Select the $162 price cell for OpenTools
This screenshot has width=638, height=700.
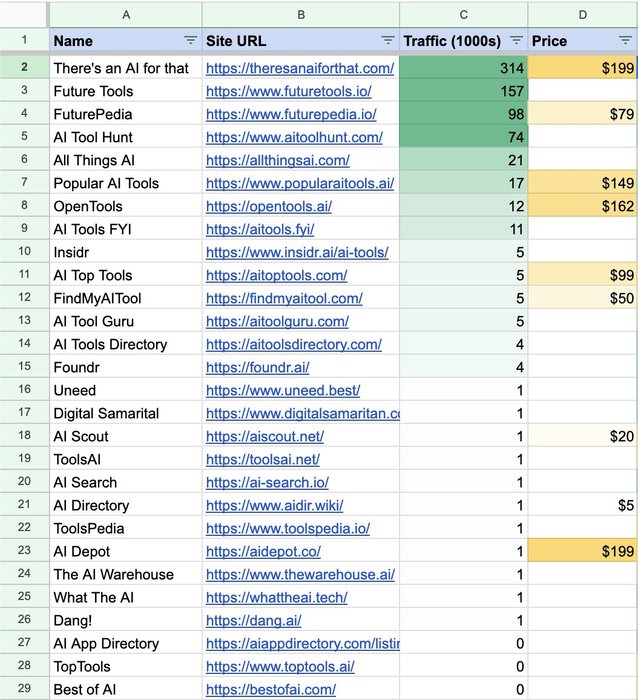582,206
